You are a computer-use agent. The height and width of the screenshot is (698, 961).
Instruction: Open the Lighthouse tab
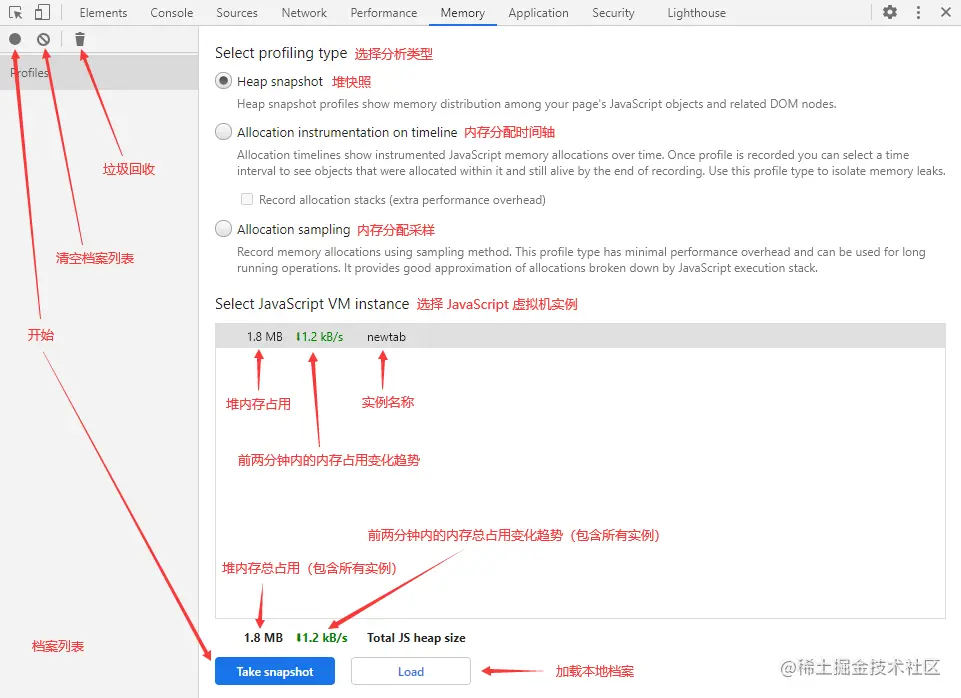tap(696, 13)
